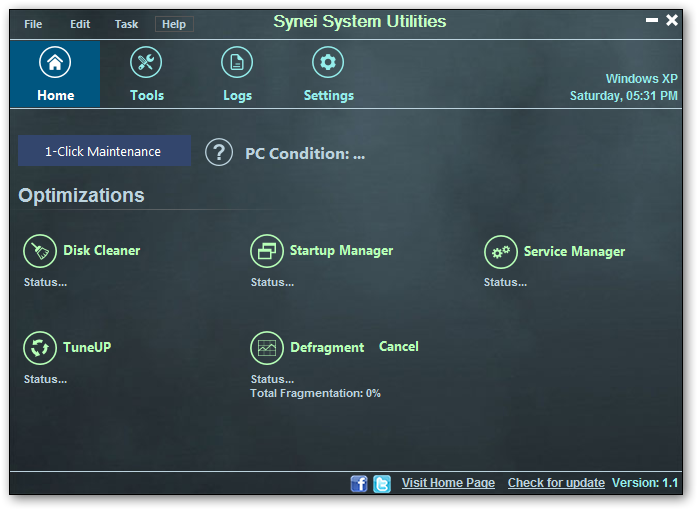Launch Disk Cleaner by its label
698x510 pixels.
(102, 251)
